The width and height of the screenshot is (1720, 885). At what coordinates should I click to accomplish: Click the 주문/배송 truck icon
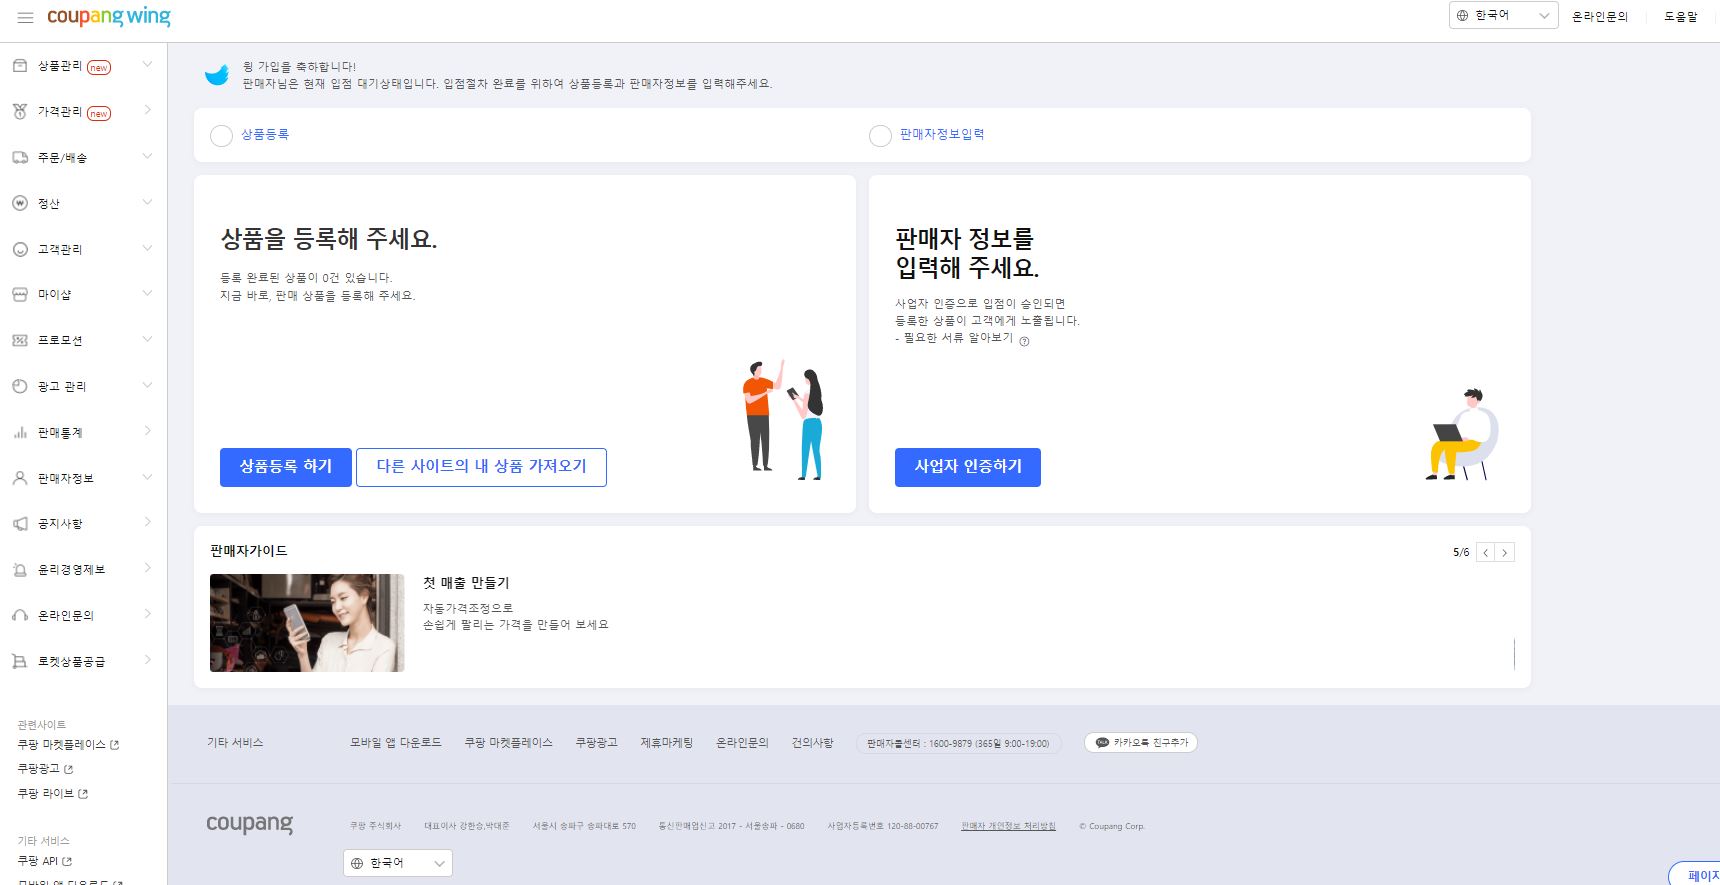20,158
